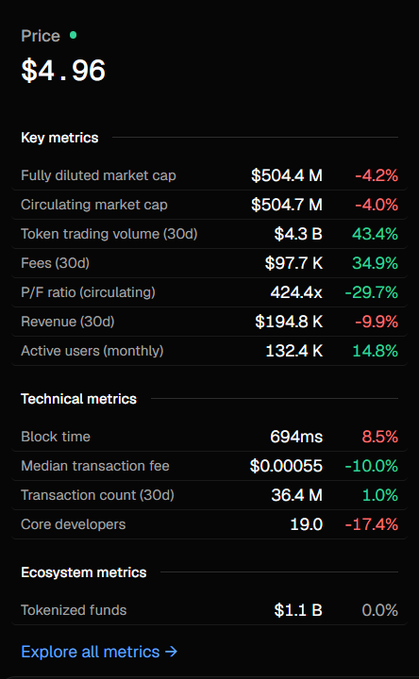Screen dimensions: 419x679
Task: Click the 34.9% change value
Action: pos(375,263)
